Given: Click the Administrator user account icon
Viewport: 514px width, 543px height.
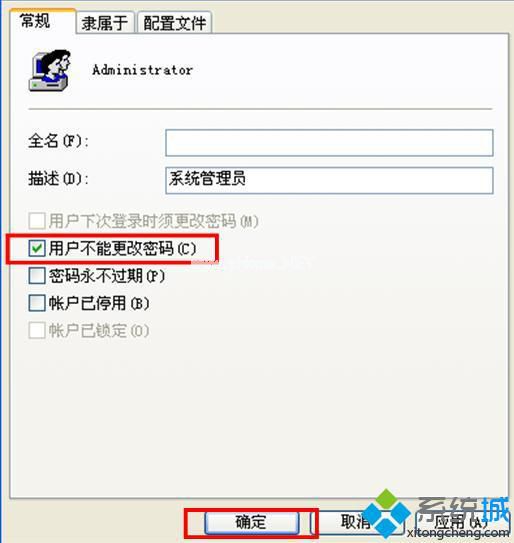Looking at the screenshot, I should [x=50, y=71].
